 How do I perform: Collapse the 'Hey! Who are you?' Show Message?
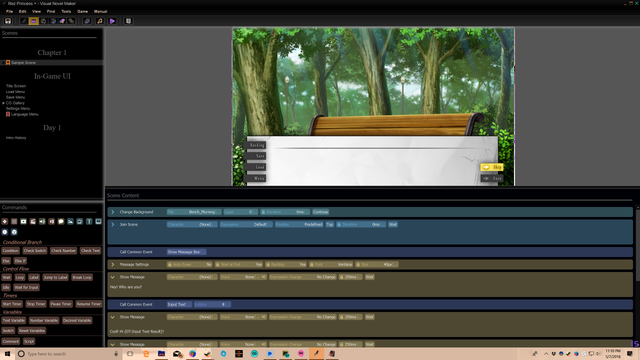click(x=113, y=277)
